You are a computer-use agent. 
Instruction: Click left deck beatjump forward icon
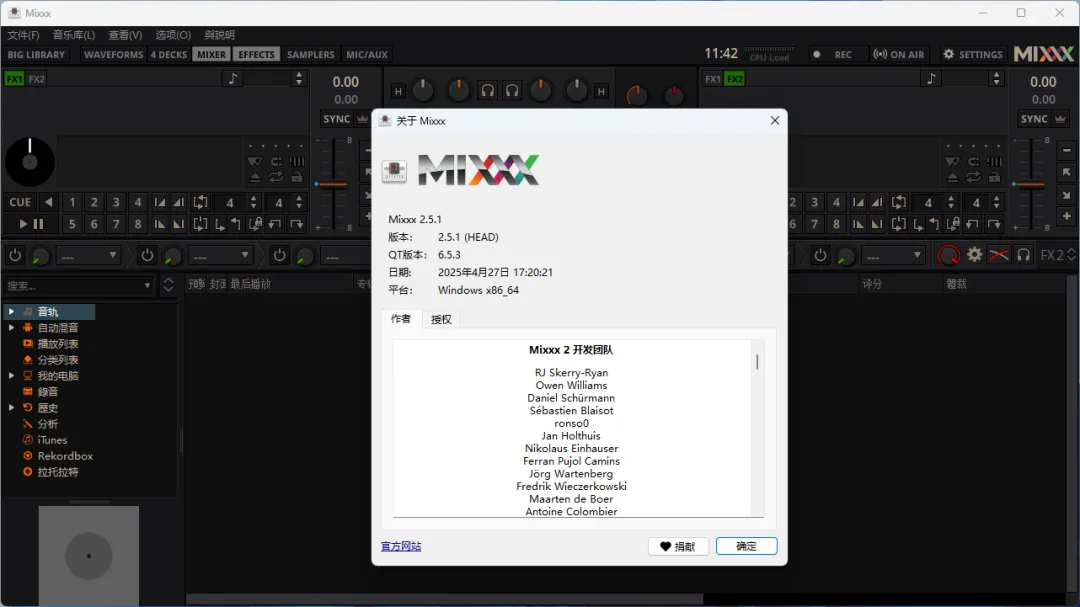[x=297, y=224]
